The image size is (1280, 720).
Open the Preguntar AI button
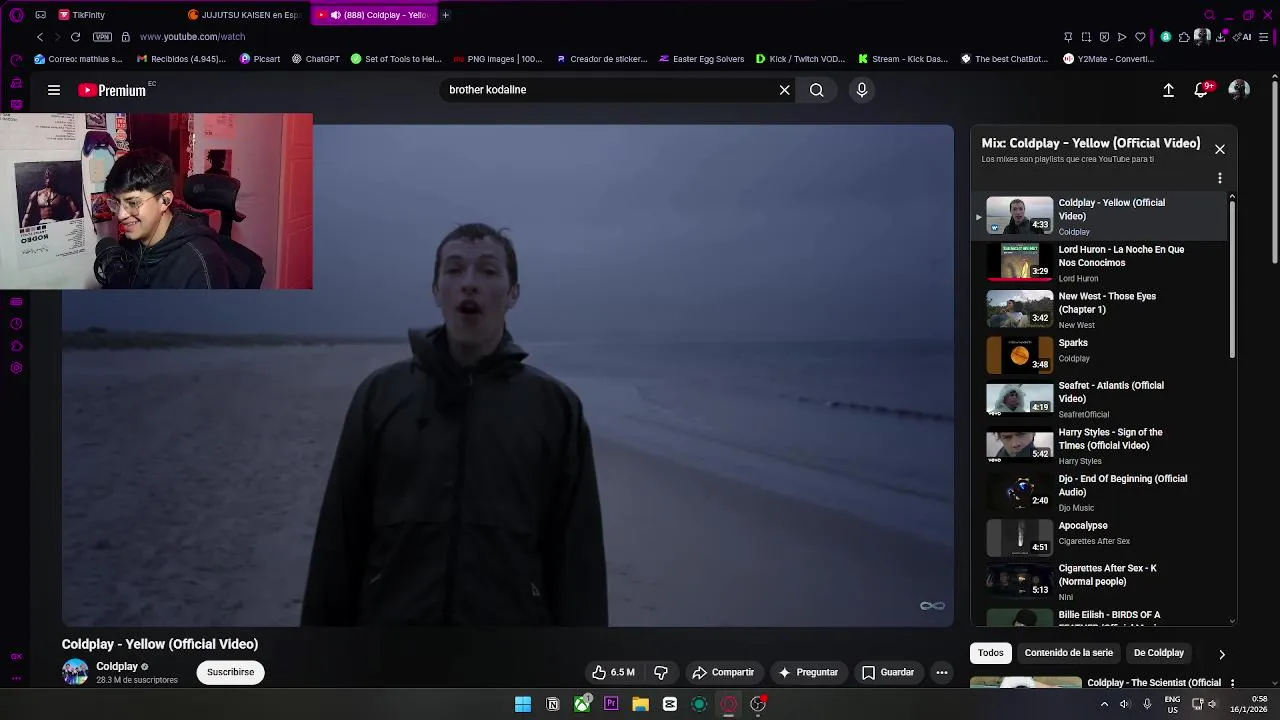point(808,673)
